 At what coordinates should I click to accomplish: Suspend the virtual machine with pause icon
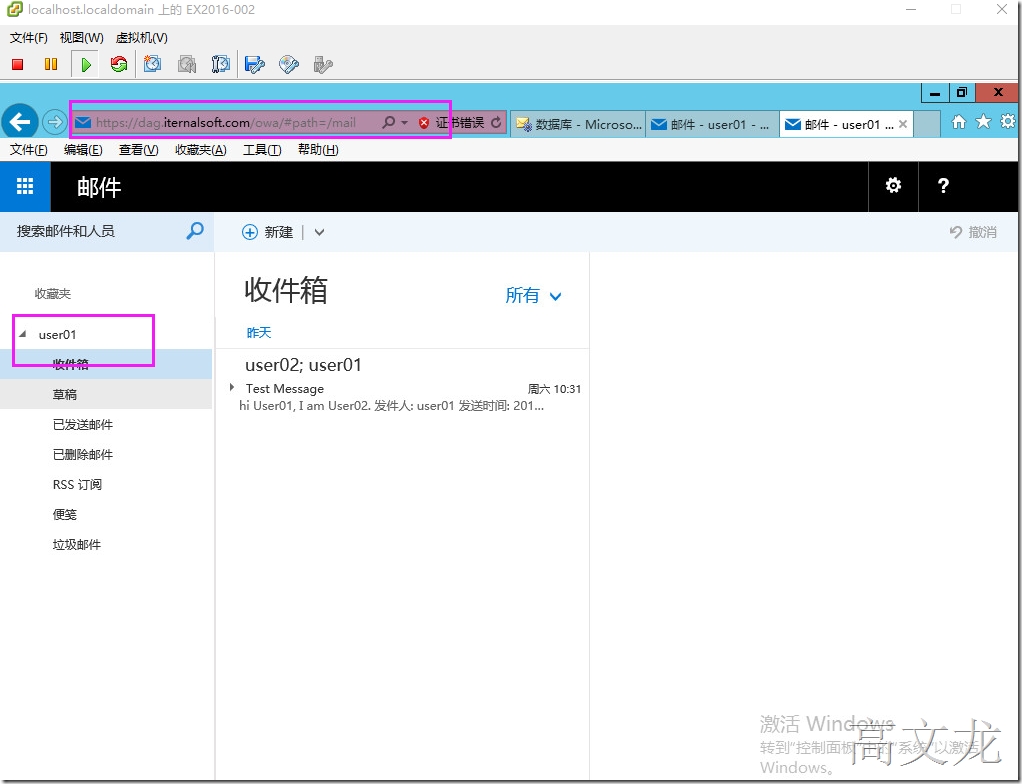[50, 64]
